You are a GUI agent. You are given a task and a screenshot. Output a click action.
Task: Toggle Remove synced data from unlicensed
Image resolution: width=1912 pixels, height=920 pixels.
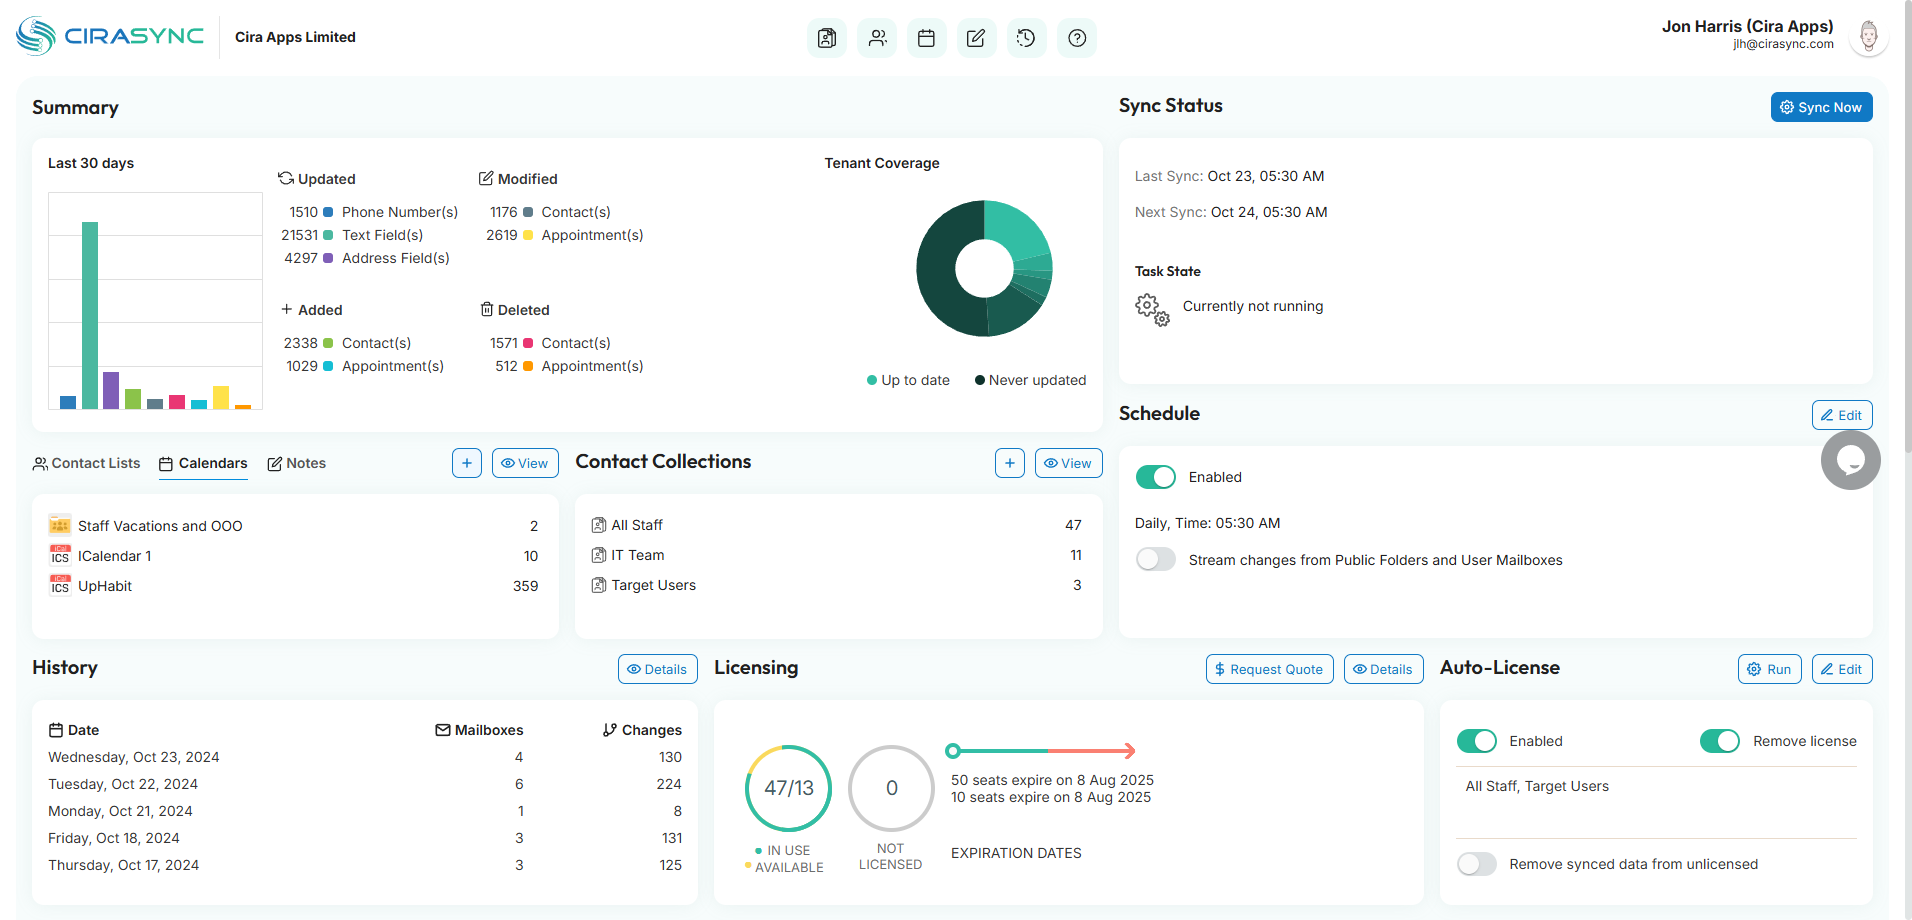click(1476, 864)
